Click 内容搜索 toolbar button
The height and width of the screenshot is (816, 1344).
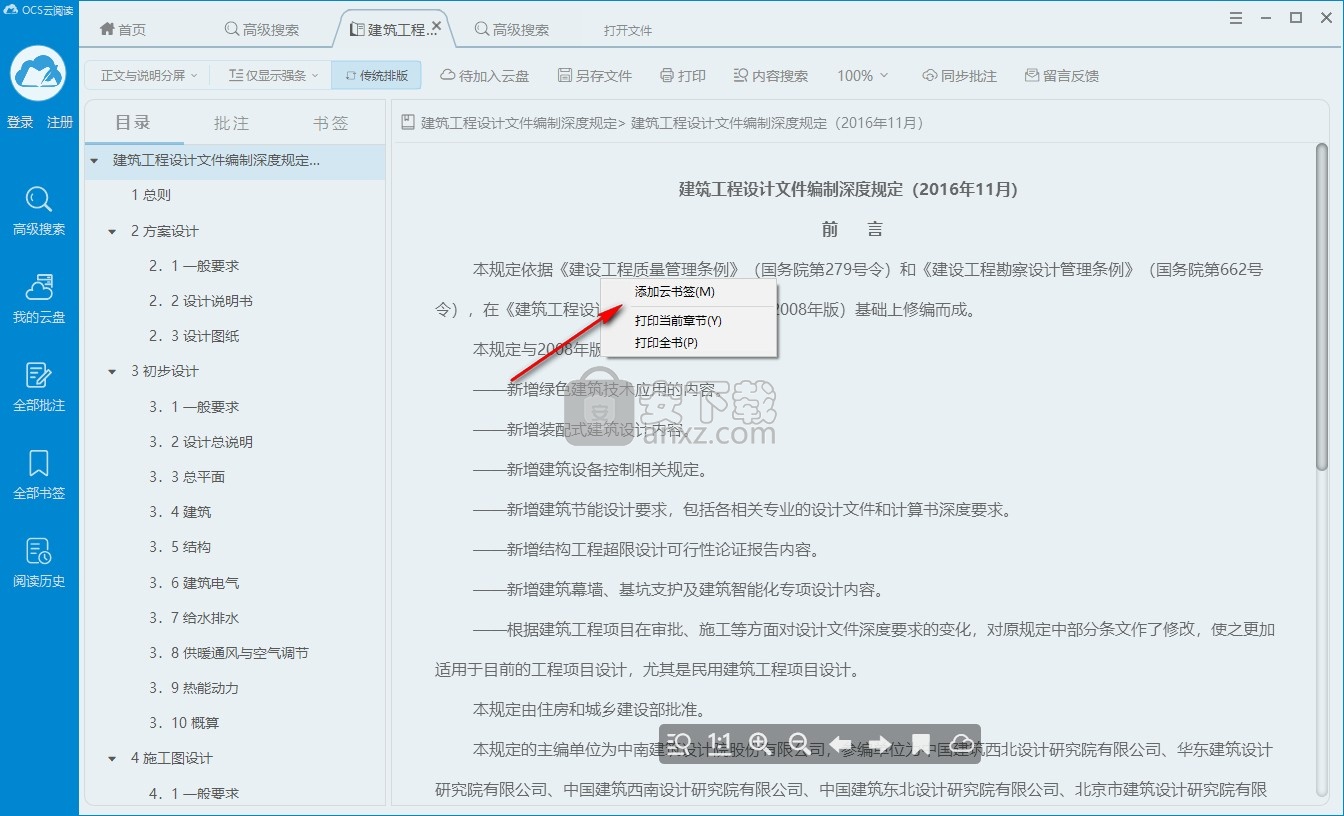coord(770,76)
